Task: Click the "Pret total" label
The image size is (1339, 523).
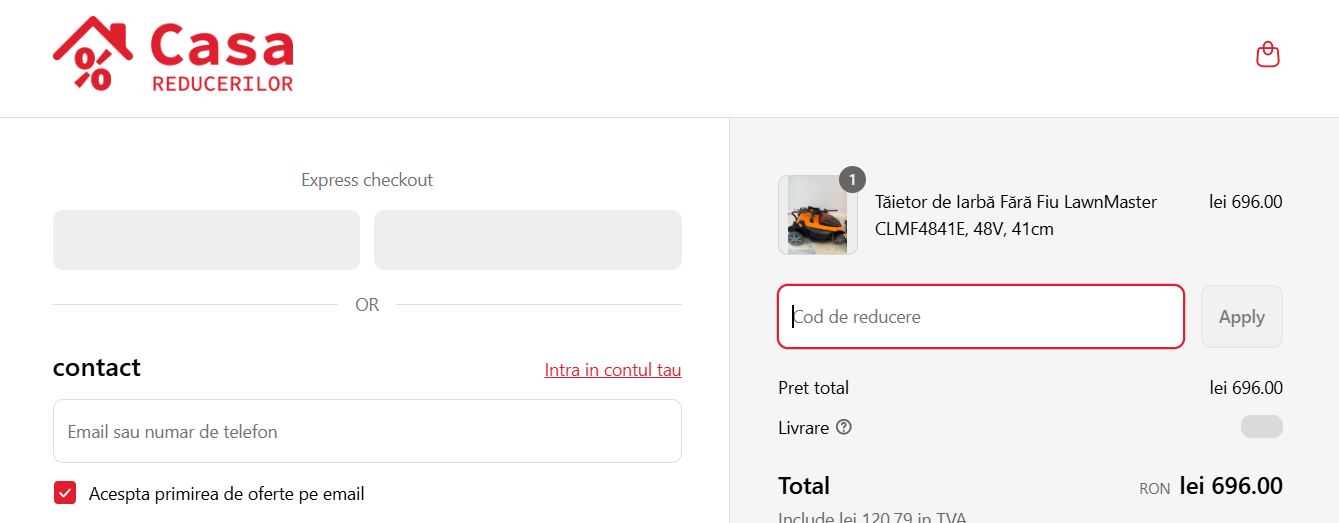Action: 813,388
